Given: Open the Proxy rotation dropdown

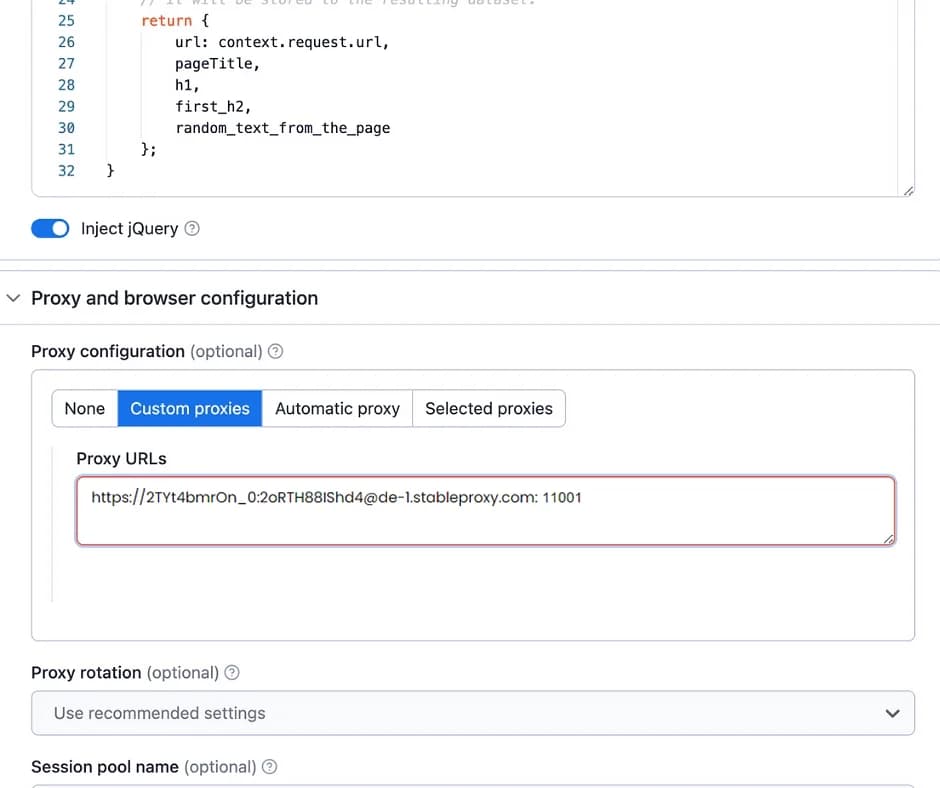Looking at the screenshot, I should 473,713.
